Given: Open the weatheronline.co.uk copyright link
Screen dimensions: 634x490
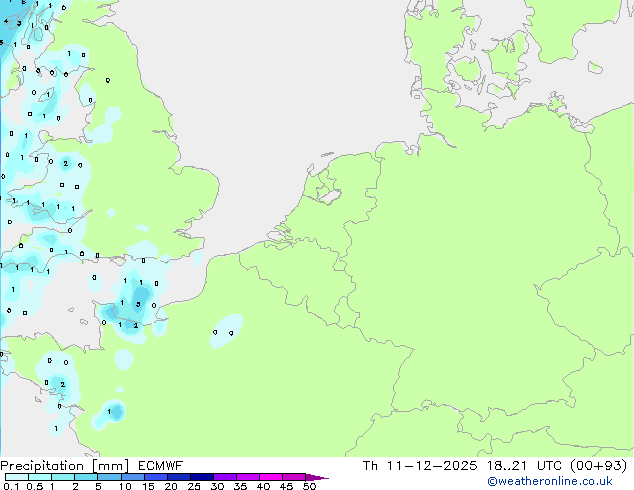Looking at the screenshot, I should coord(549,481).
